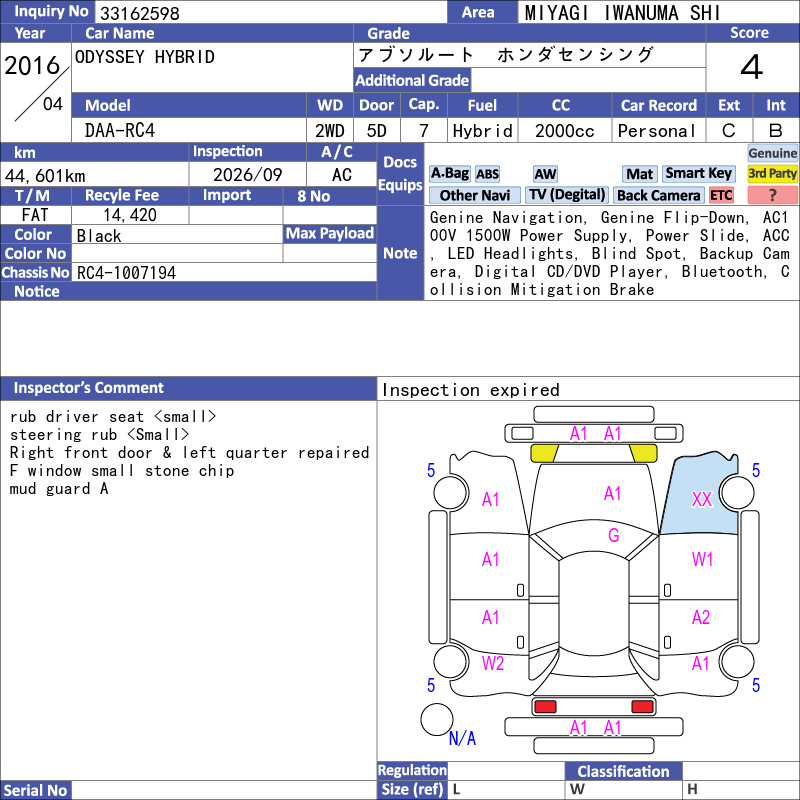Viewport: 800px width, 800px height.
Task: Click the W1 damage mark on the diagram
Action: coord(702,560)
